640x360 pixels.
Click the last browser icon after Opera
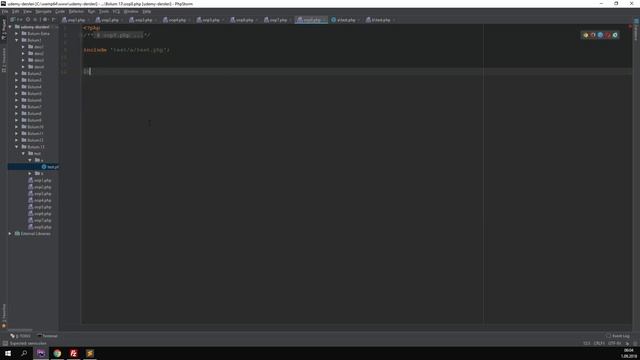point(615,35)
